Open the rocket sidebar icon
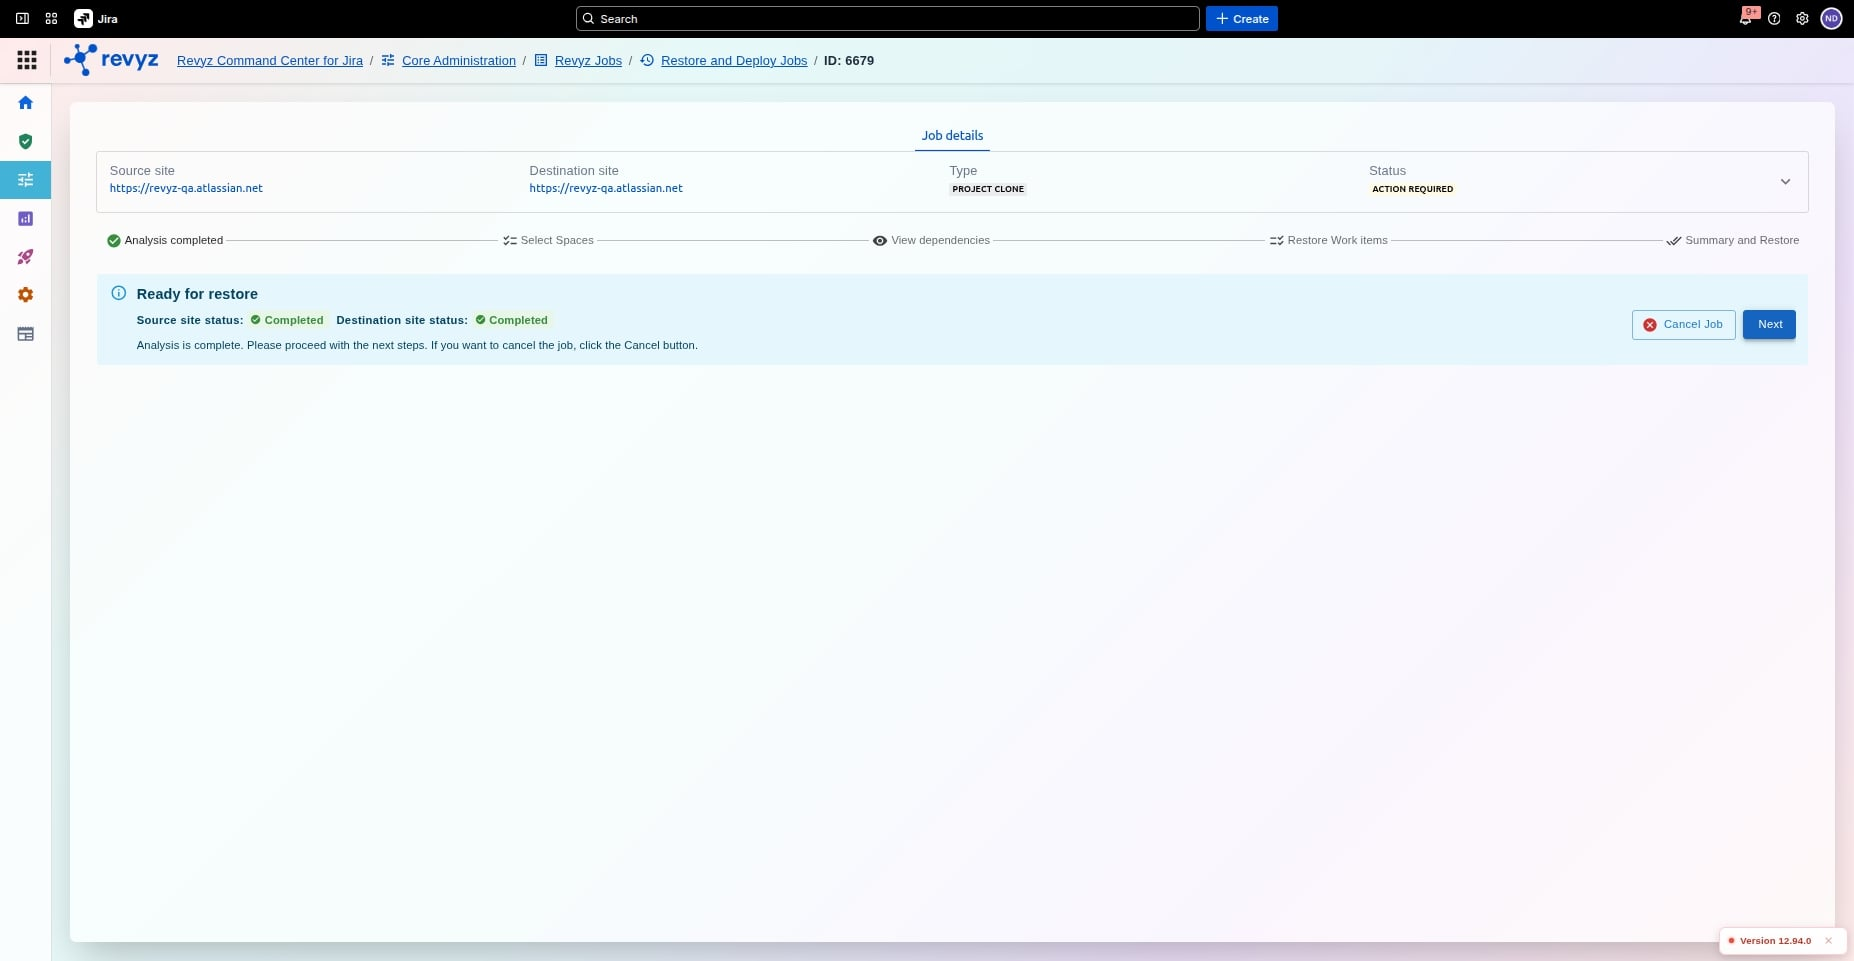1854x961 pixels. tap(26, 257)
